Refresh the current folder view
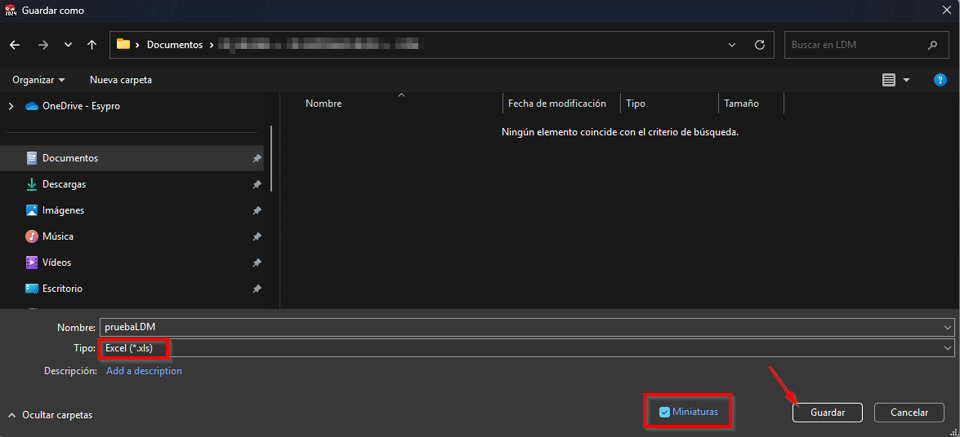960x437 pixels. pyautogui.click(x=760, y=45)
